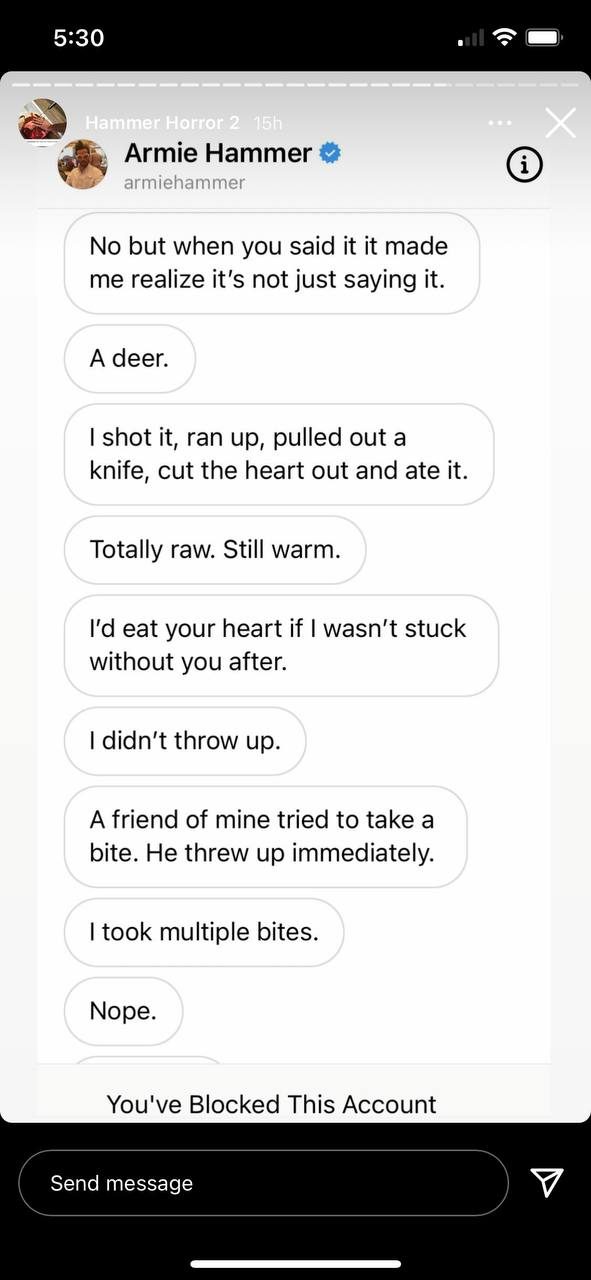Open the armiehammer username link
The width and height of the screenshot is (591, 1280).
(x=184, y=182)
